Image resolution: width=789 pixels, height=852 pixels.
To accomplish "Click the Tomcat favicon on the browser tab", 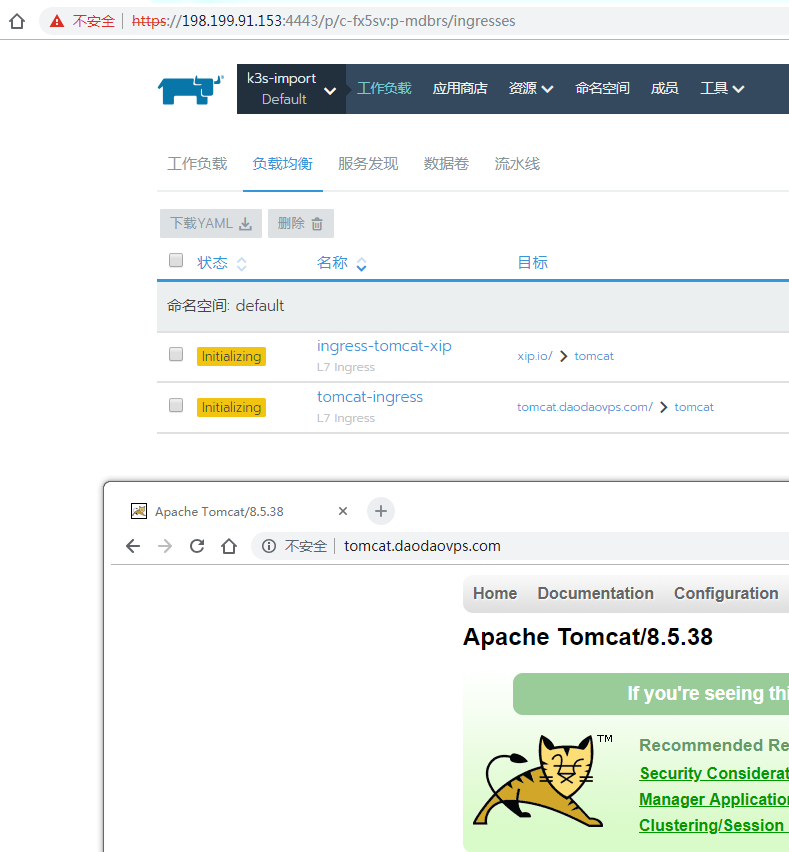I will [139, 511].
